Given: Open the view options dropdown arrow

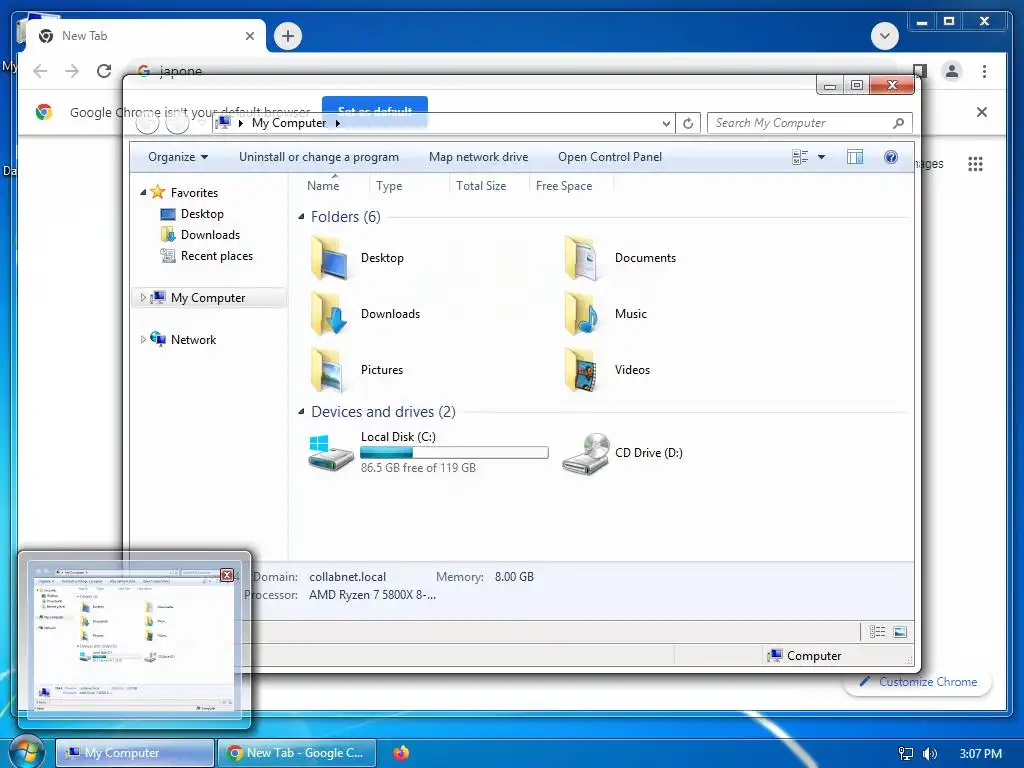Looking at the screenshot, I should coord(822,157).
